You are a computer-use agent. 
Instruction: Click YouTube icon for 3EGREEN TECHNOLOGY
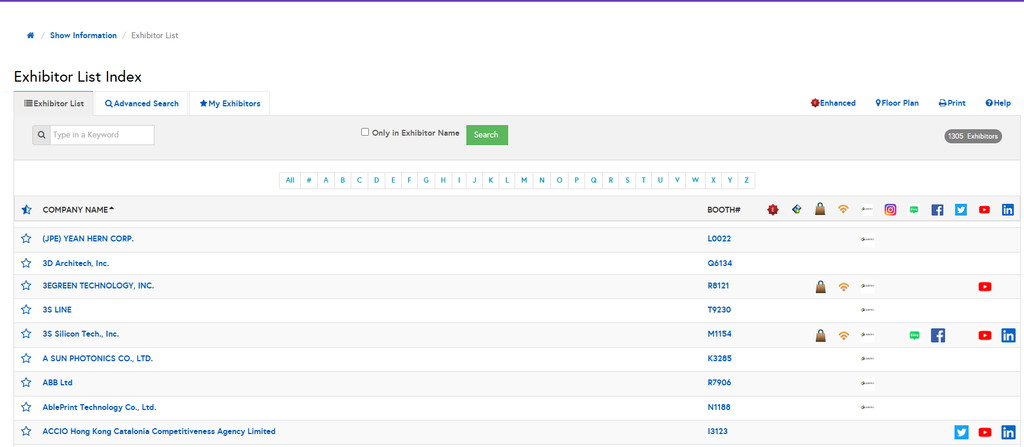point(985,286)
